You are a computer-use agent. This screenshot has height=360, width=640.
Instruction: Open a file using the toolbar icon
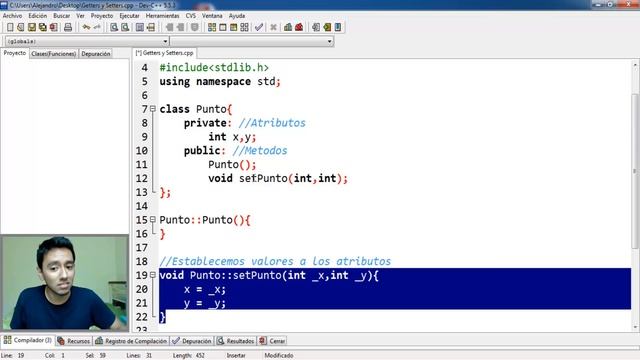click(x=21, y=27)
